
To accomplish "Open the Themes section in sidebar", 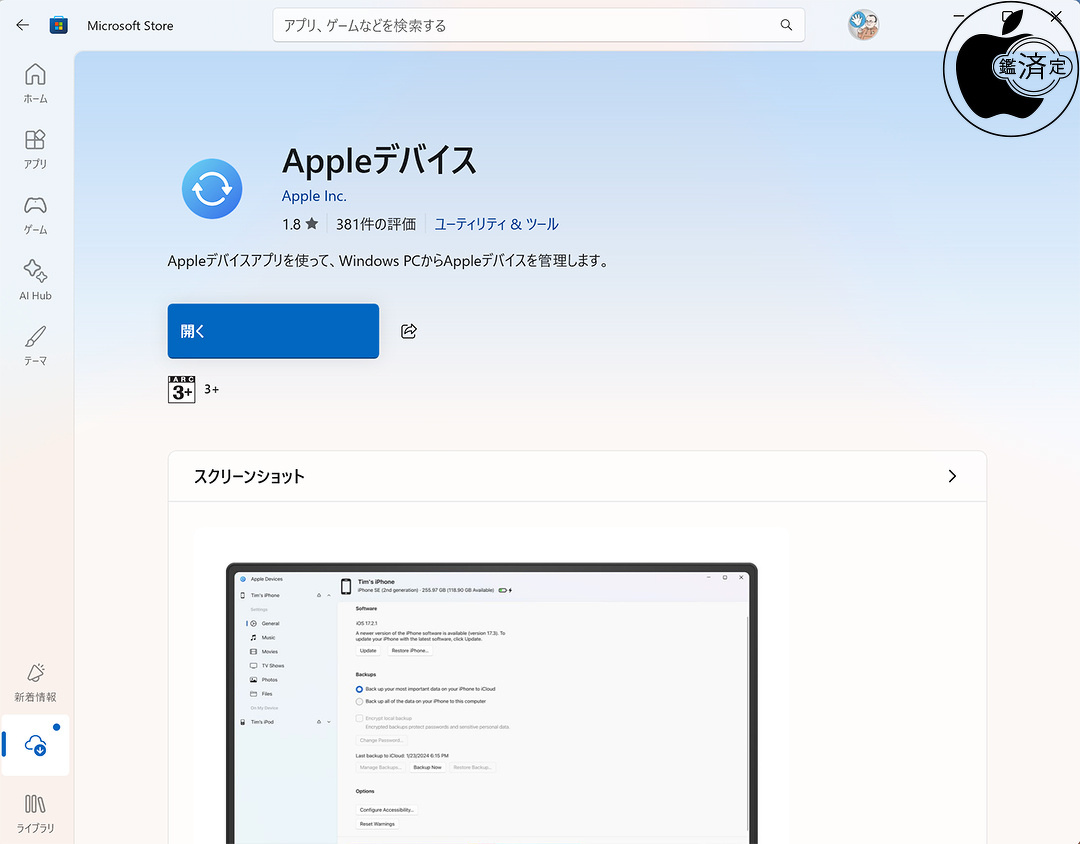I will 35,345.
